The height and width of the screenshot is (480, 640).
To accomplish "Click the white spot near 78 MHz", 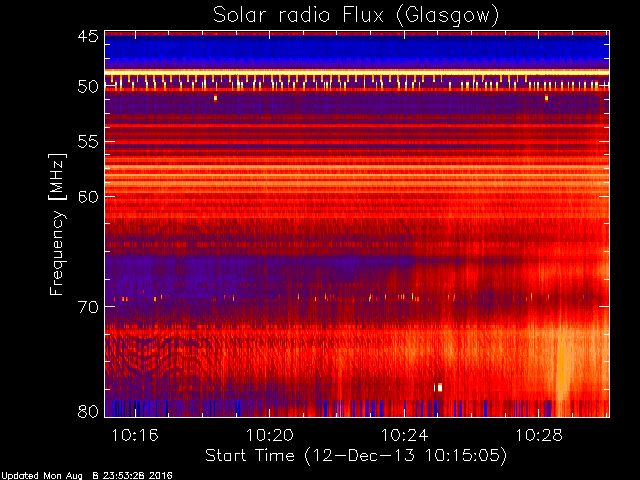I will point(439,387).
